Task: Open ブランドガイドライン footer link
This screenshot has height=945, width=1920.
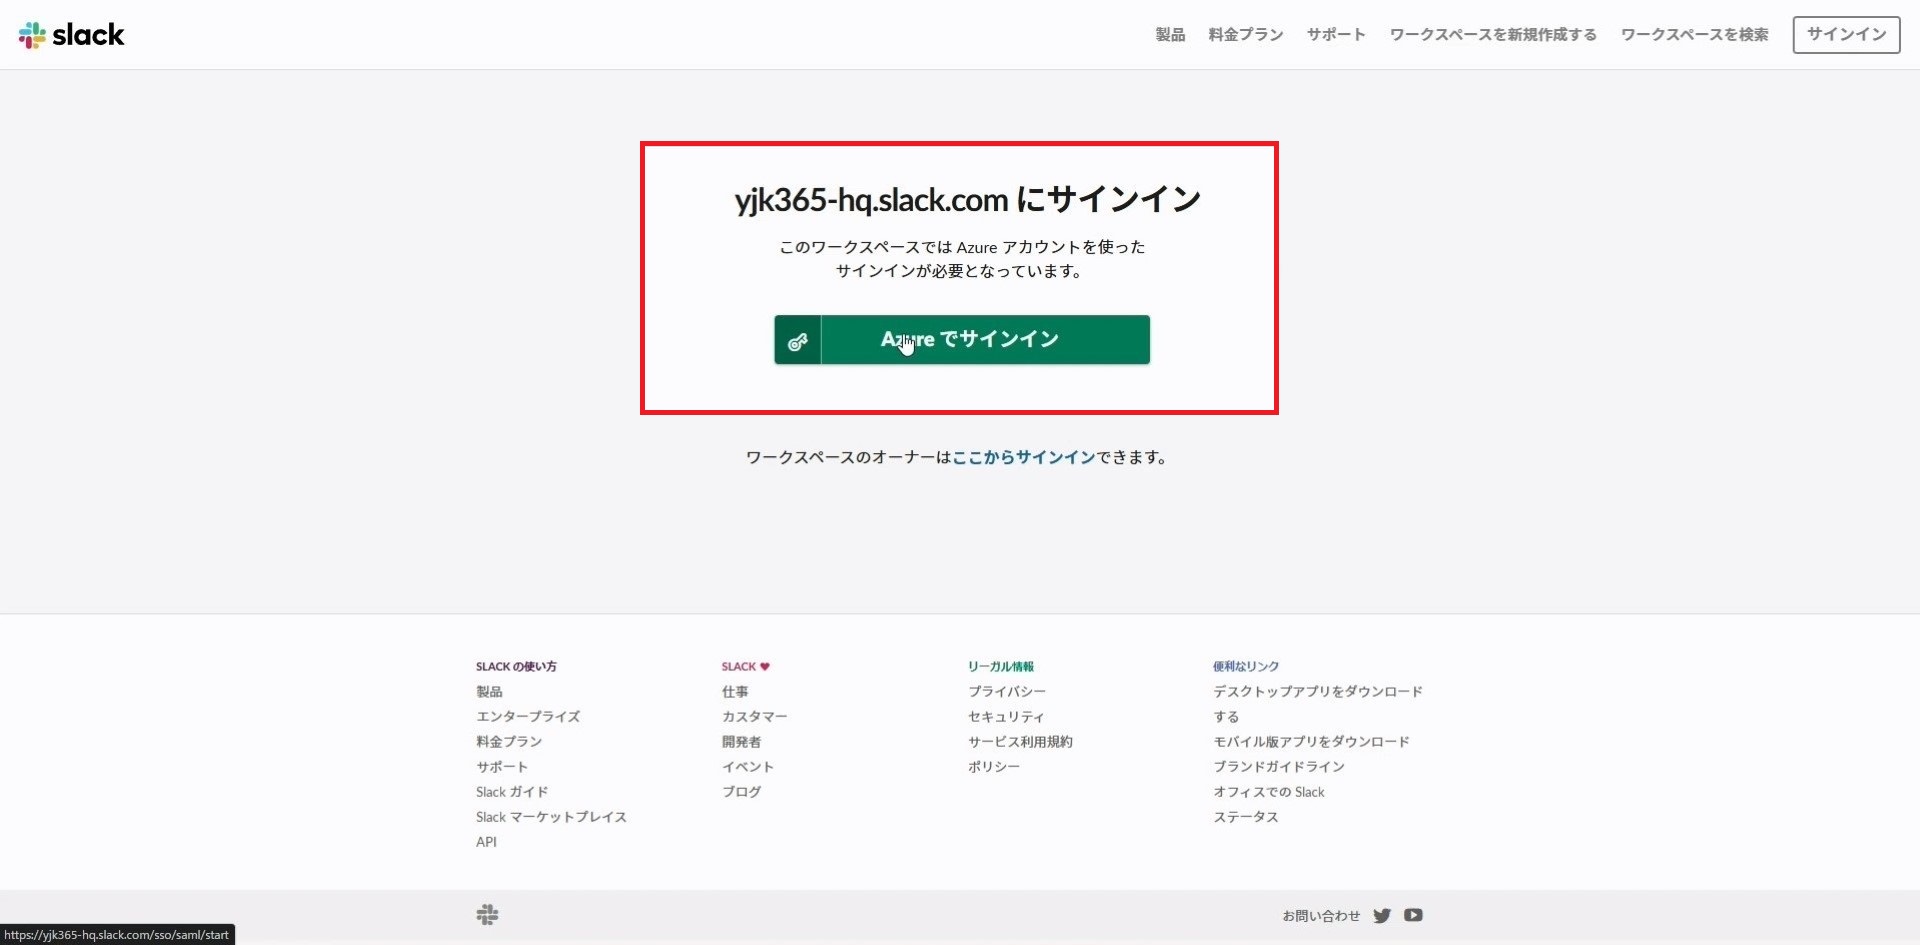Action: (x=1279, y=766)
